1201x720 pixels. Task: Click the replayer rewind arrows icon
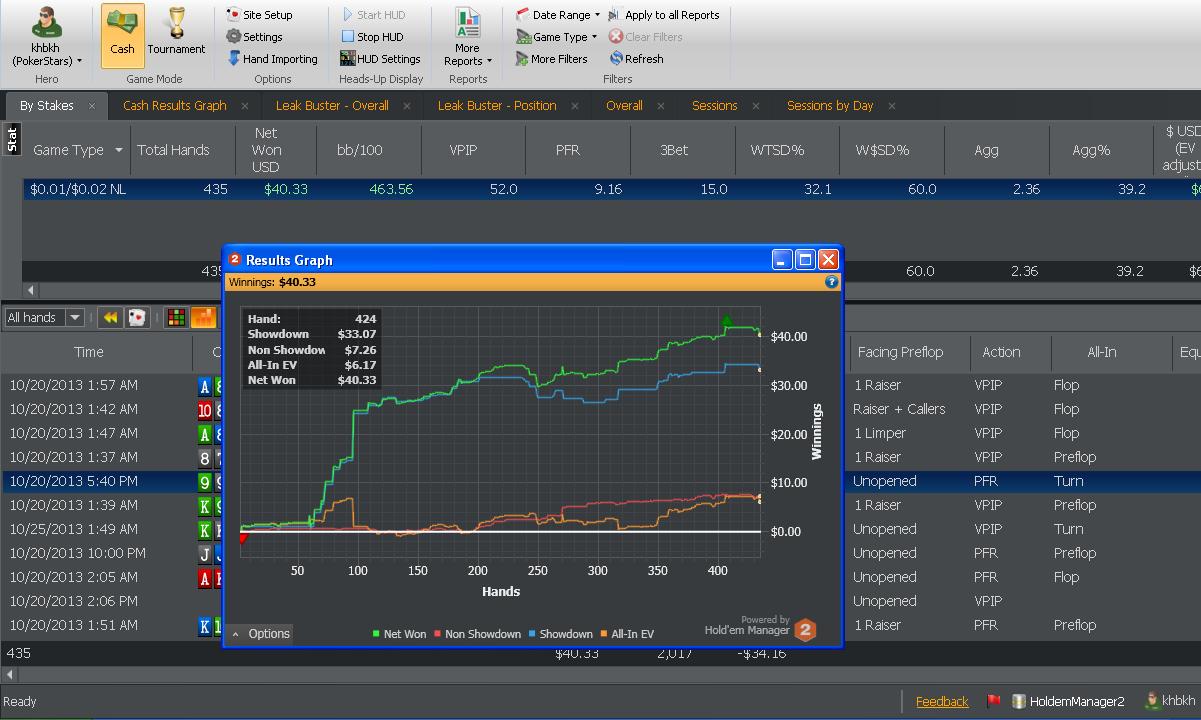coord(110,318)
